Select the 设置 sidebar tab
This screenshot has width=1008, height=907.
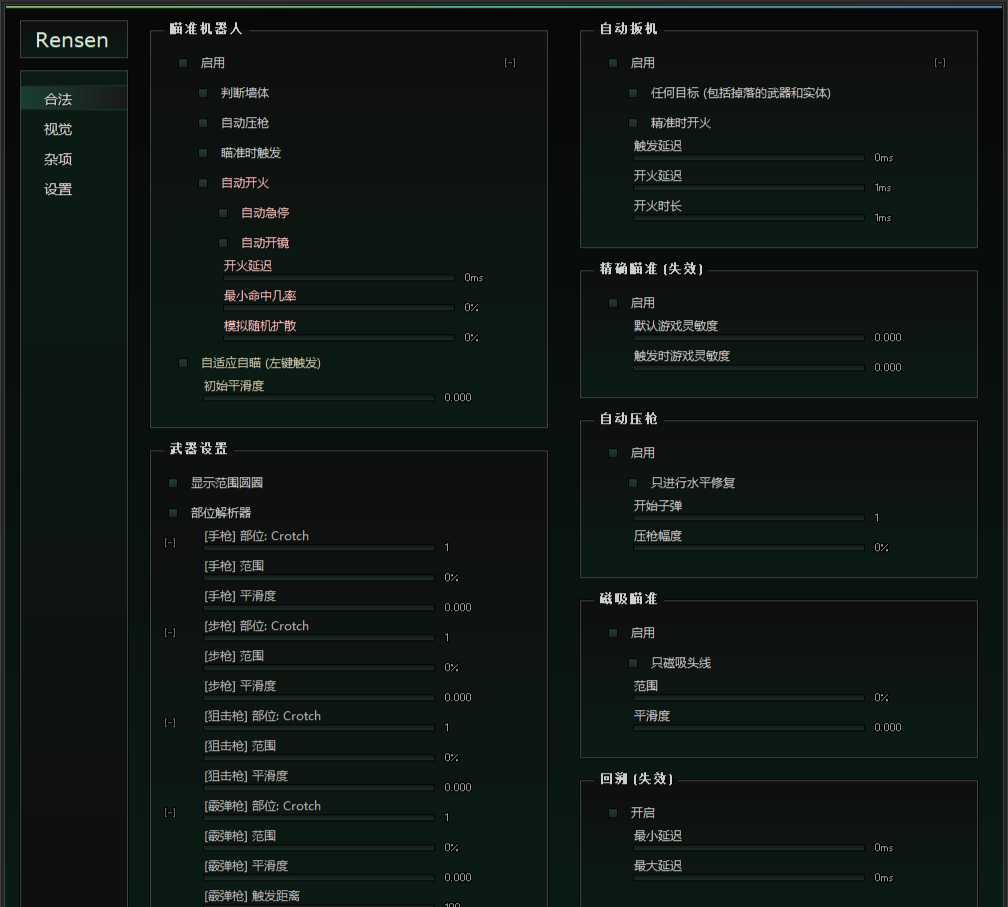[58, 189]
